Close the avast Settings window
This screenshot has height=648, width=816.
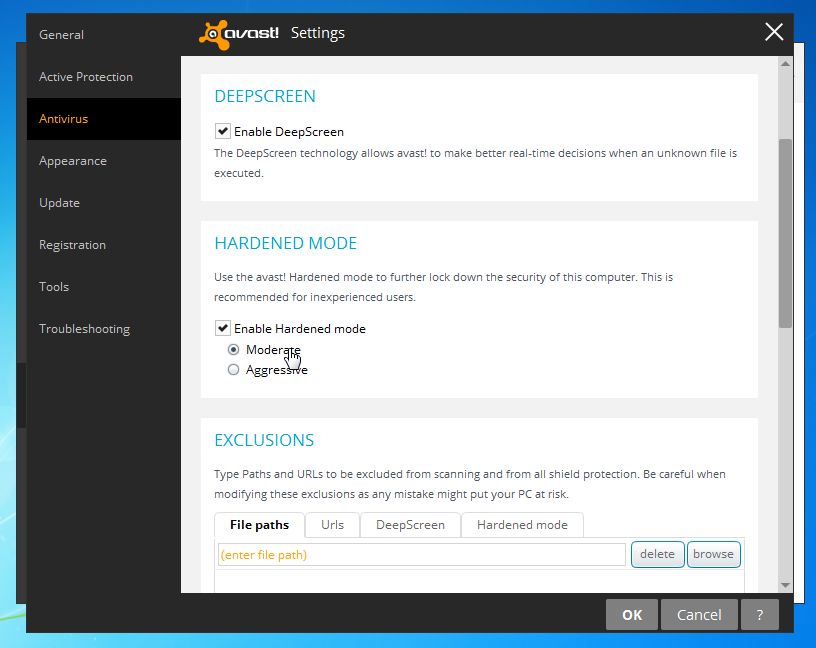tap(774, 32)
